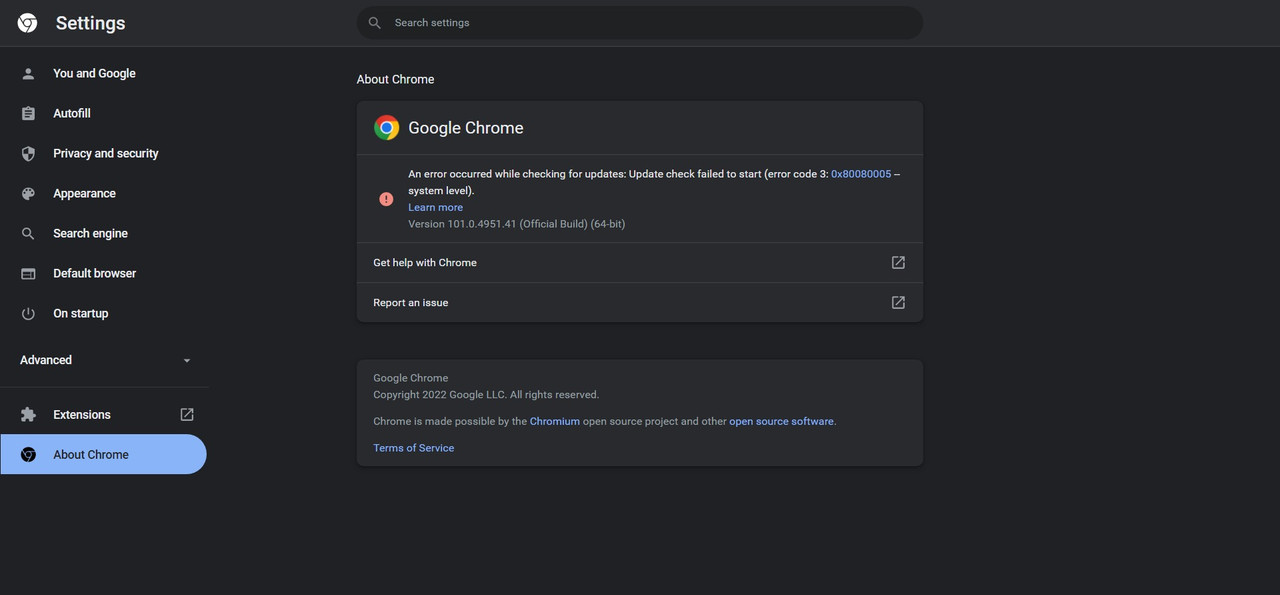Click the Copyright 2022 Google LLC text
The height and width of the screenshot is (595, 1280).
(x=486, y=395)
